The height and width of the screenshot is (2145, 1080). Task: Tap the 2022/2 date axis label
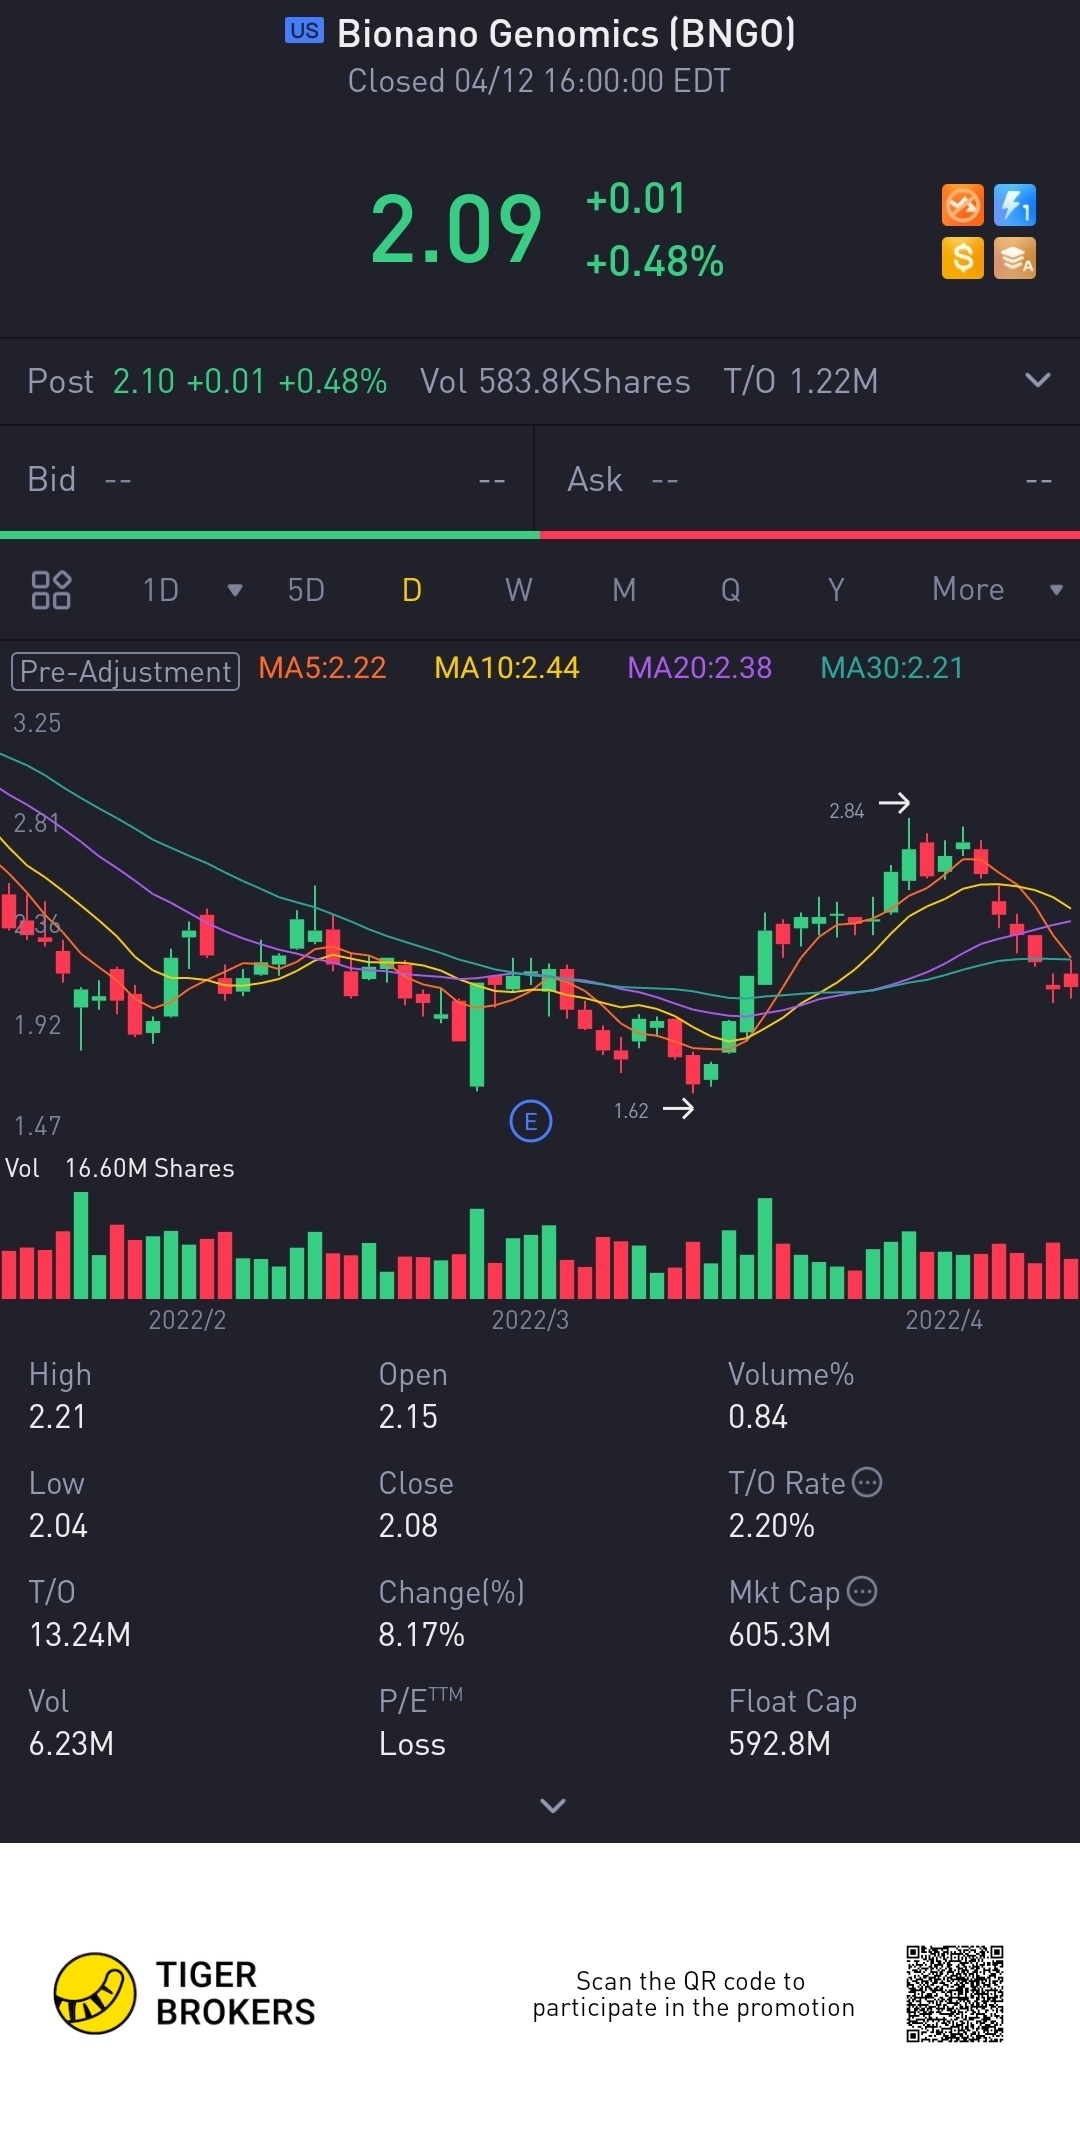point(187,1320)
